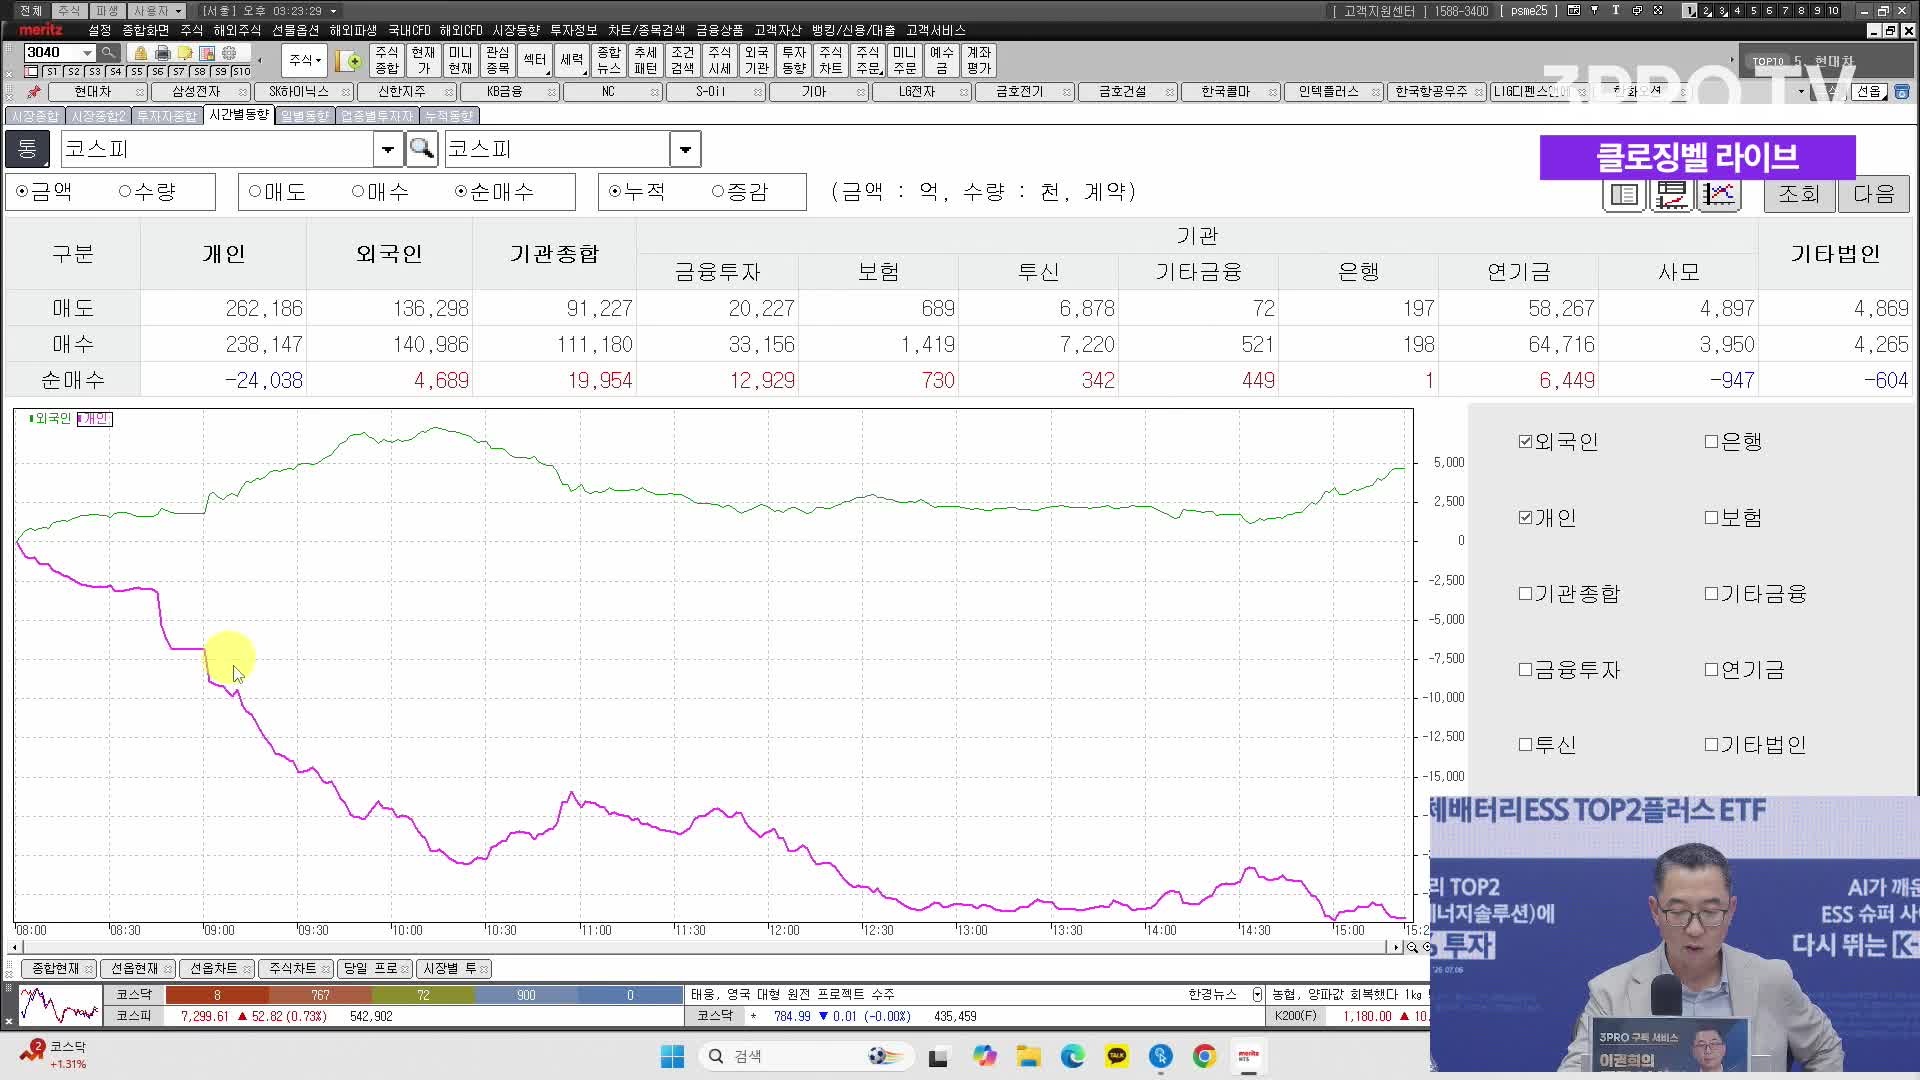Open the 관심종목 toolbar shortcut
Image resolution: width=1920 pixels, height=1080 pixels.
coord(497,60)
